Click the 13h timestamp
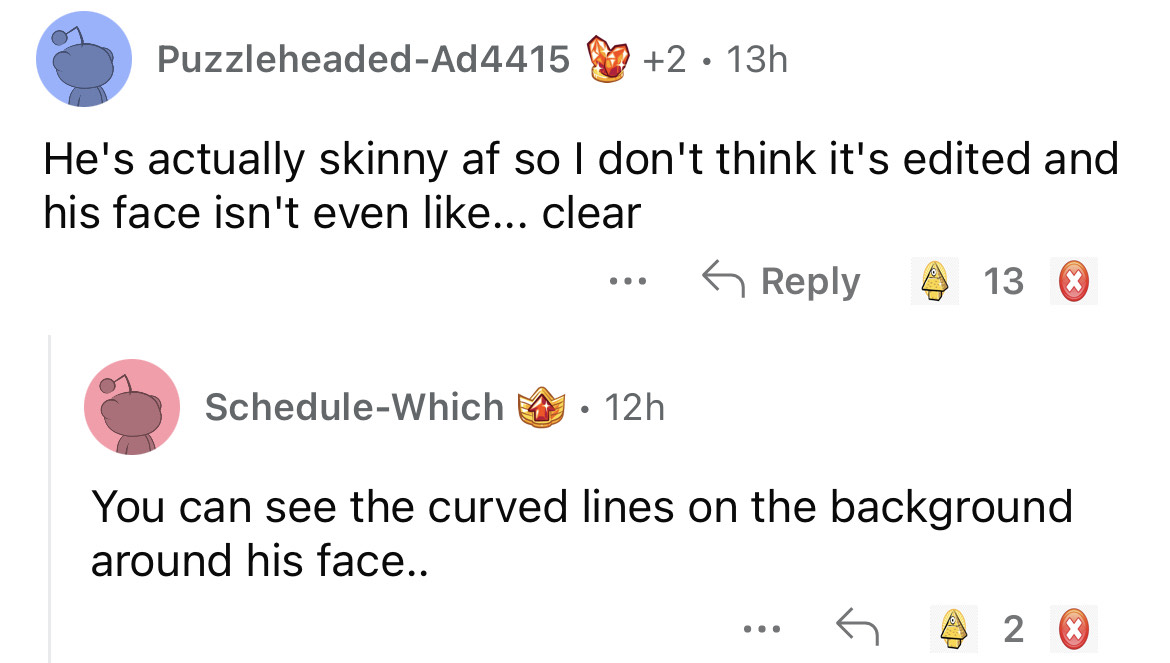This screenshot has height=663, width=1170. [x=758, y=61]
